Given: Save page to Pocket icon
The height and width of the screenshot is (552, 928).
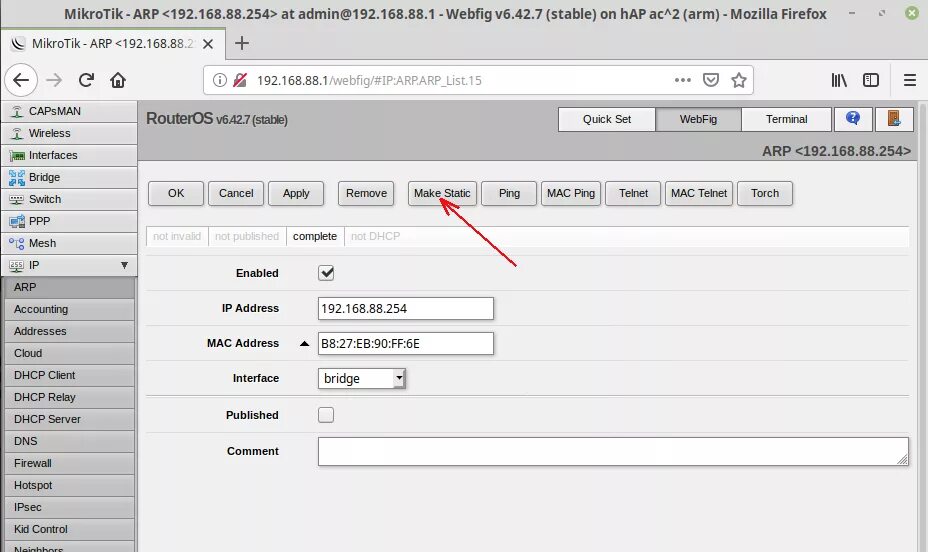Looking at the screenshot, I should point(711,80).
